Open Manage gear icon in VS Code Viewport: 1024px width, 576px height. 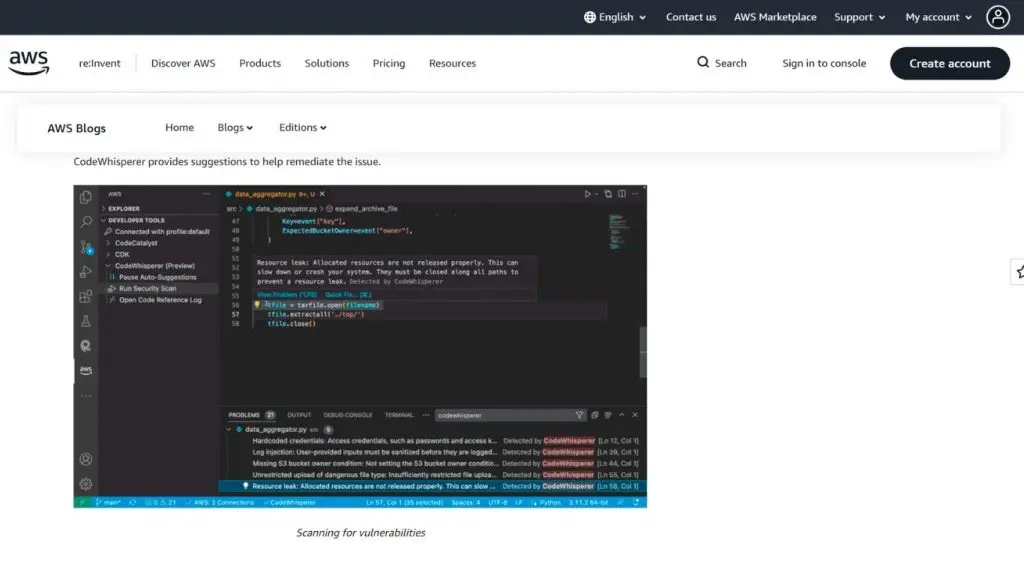(86, 484)
